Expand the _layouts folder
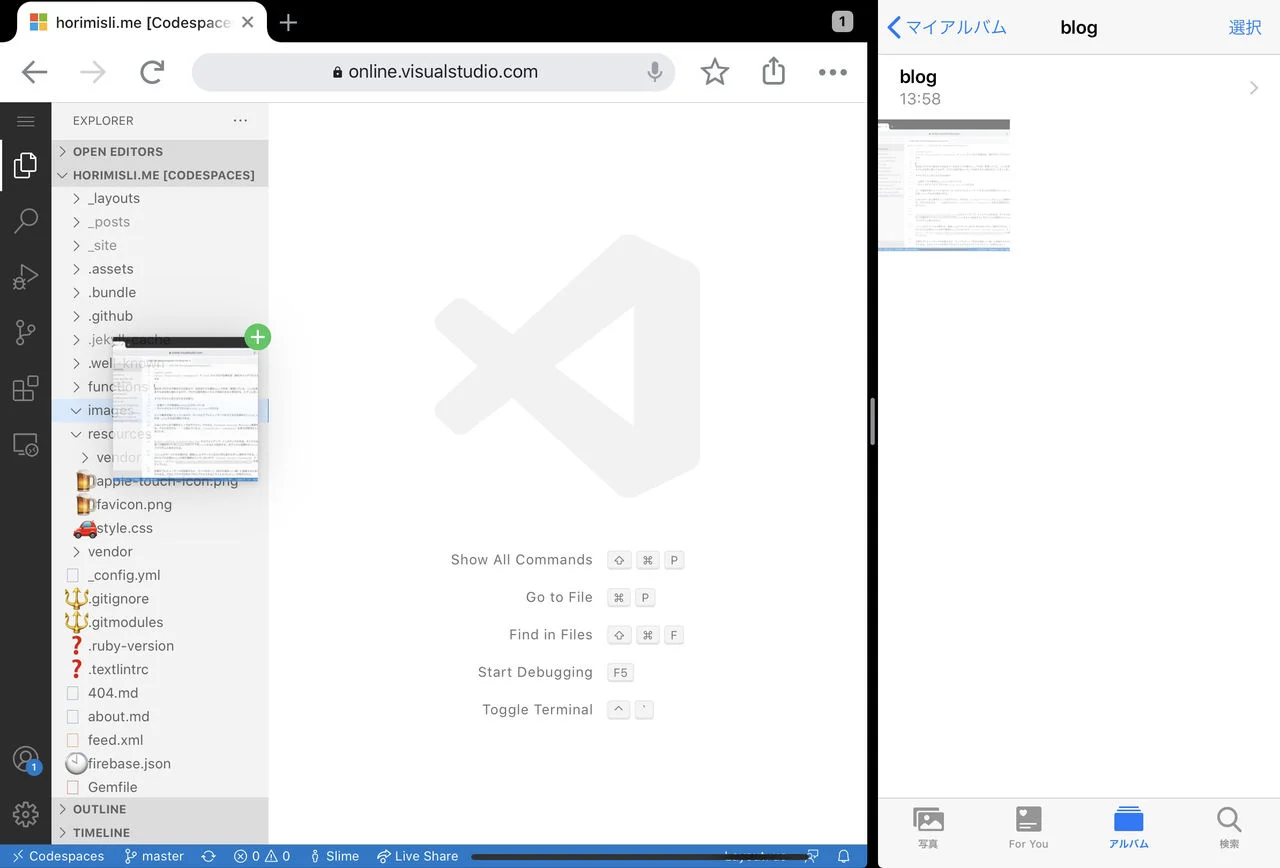This screenshot has height=868, width=1280. 160,198
